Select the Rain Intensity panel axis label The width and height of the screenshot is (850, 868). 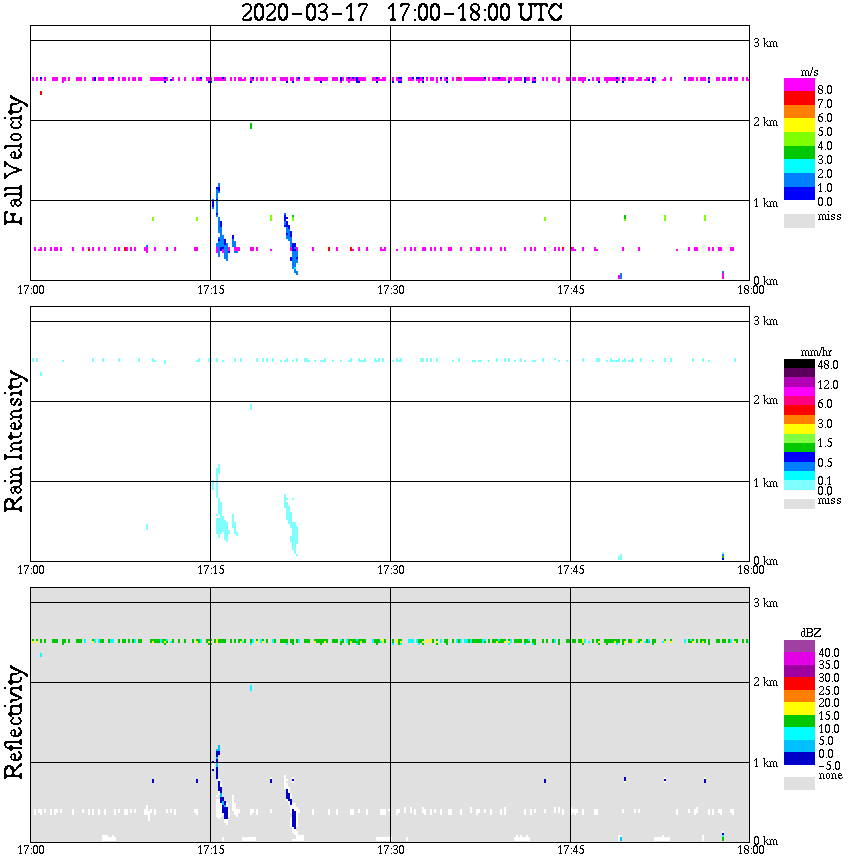(14, 441)
